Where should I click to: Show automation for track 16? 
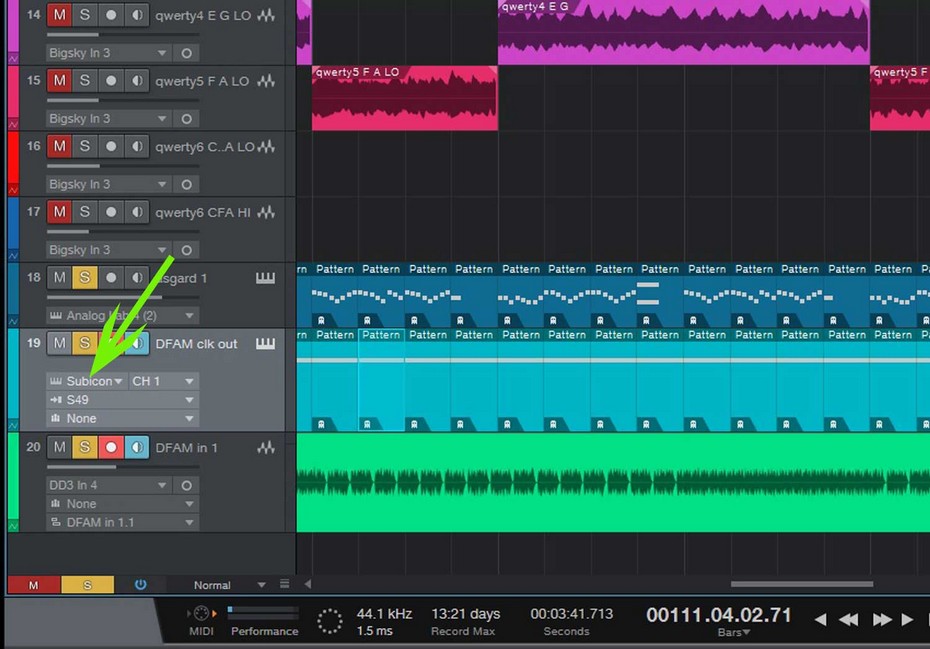click(x=13, y=189)
